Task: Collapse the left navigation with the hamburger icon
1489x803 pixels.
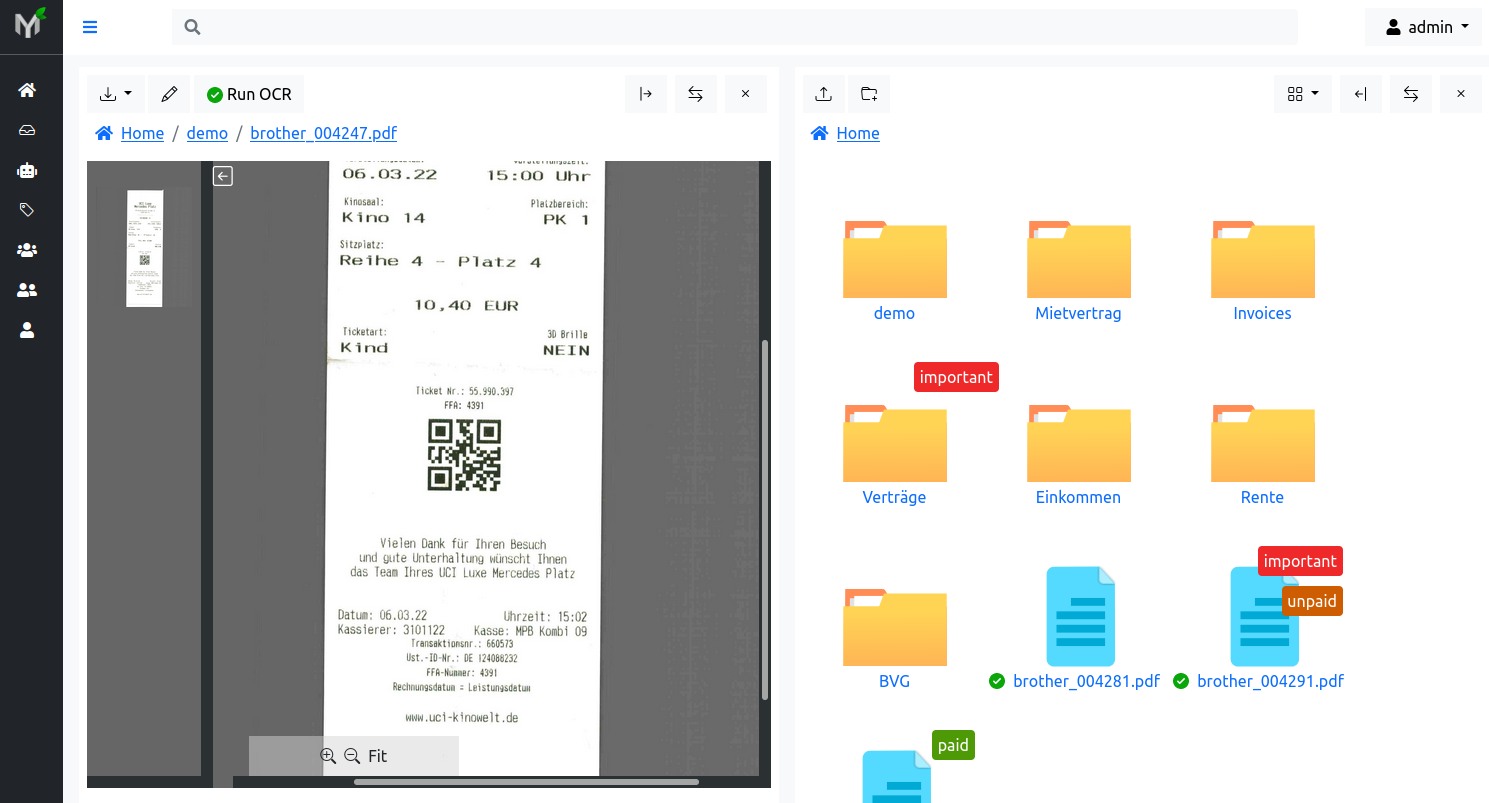Action: (x=90, y=27)
